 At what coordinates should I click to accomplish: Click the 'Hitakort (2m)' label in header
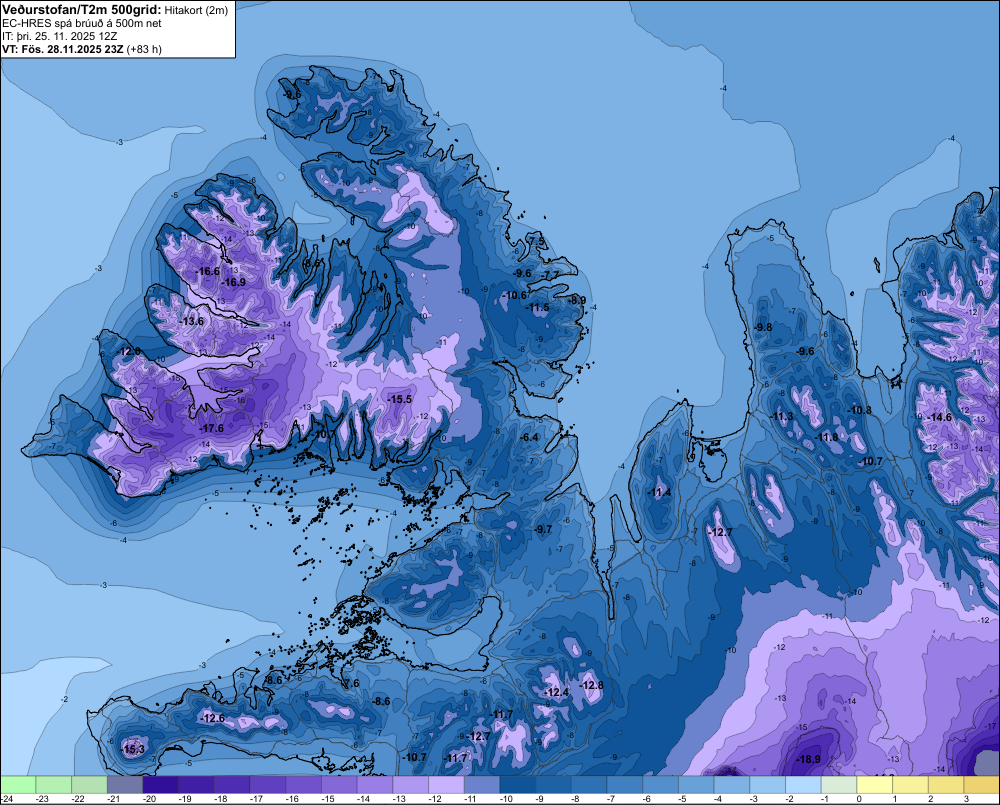tap(196, 10)
